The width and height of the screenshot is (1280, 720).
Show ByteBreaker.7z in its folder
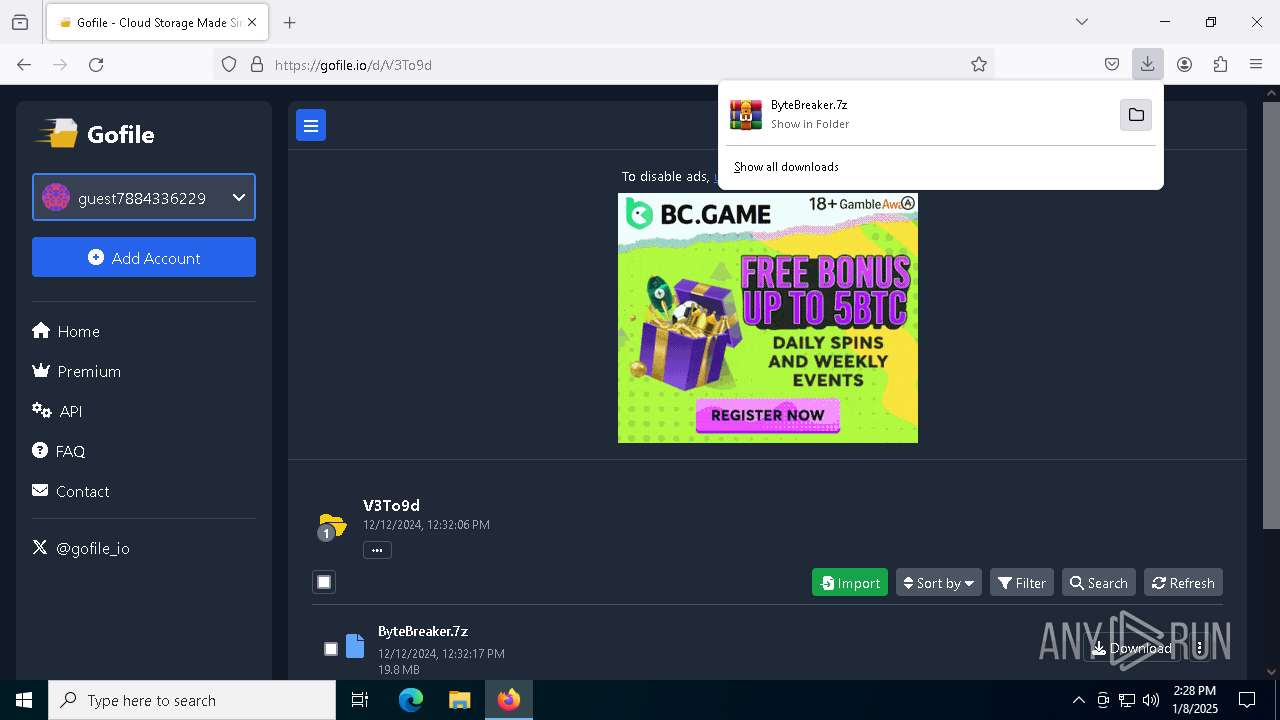coord(1136,115)
